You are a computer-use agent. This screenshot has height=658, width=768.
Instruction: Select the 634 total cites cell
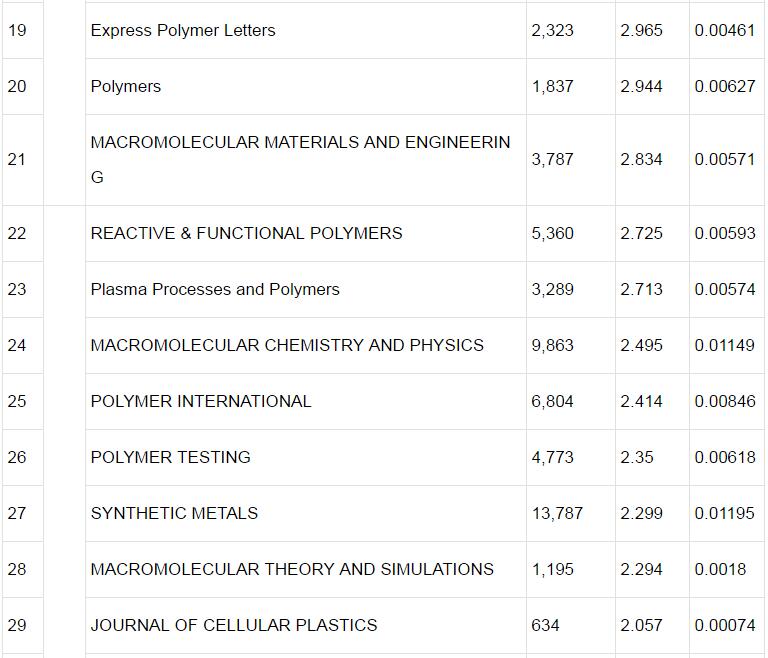coord(546,625)
